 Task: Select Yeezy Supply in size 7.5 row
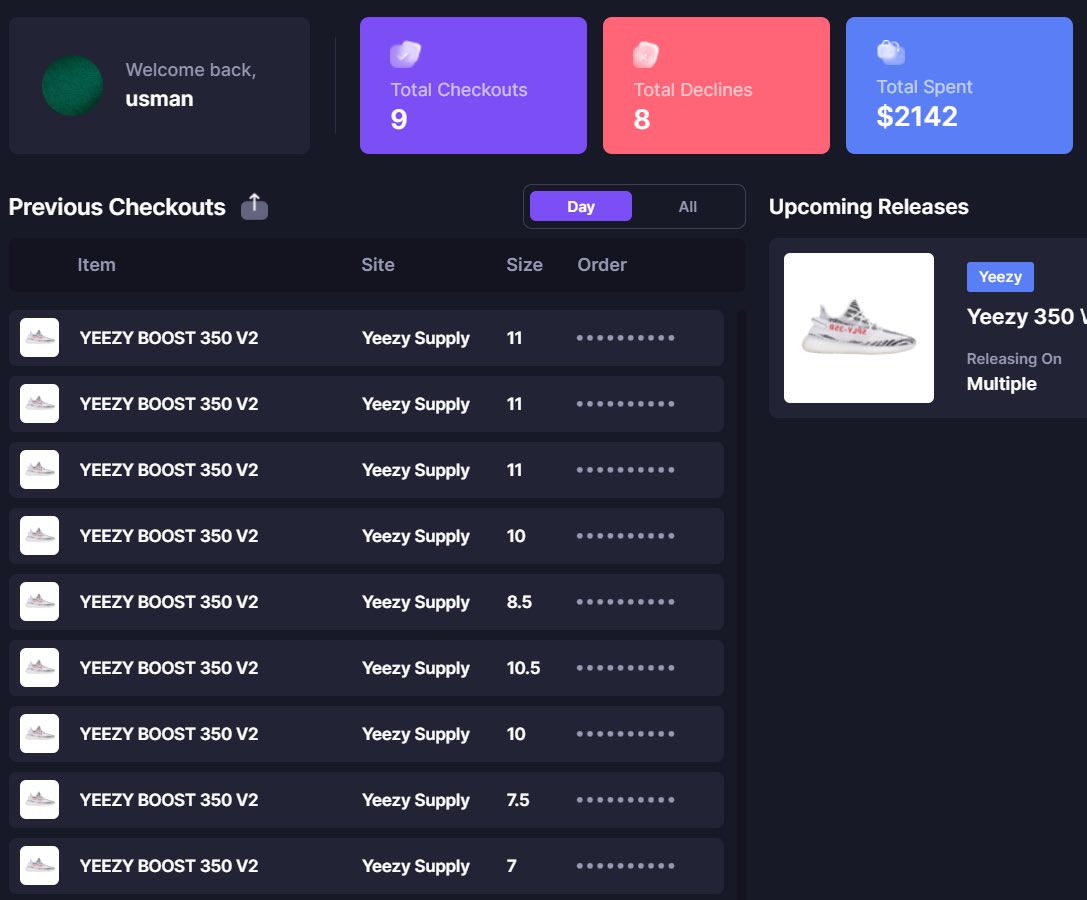(415, 800)
